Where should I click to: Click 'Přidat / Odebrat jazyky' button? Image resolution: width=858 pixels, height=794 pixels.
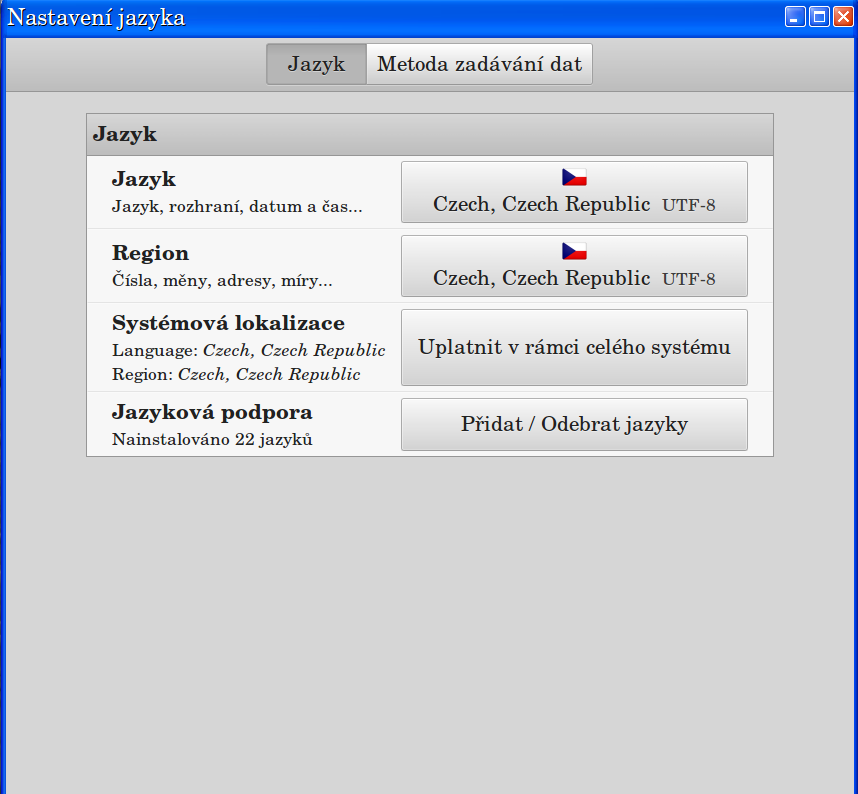pos(574,424)
